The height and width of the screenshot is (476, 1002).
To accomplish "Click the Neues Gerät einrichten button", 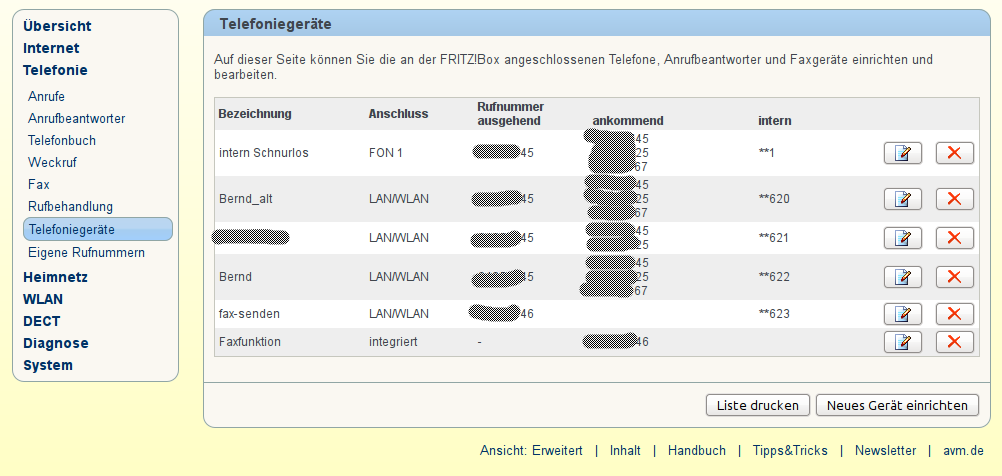I will click(x=897, y=405).
